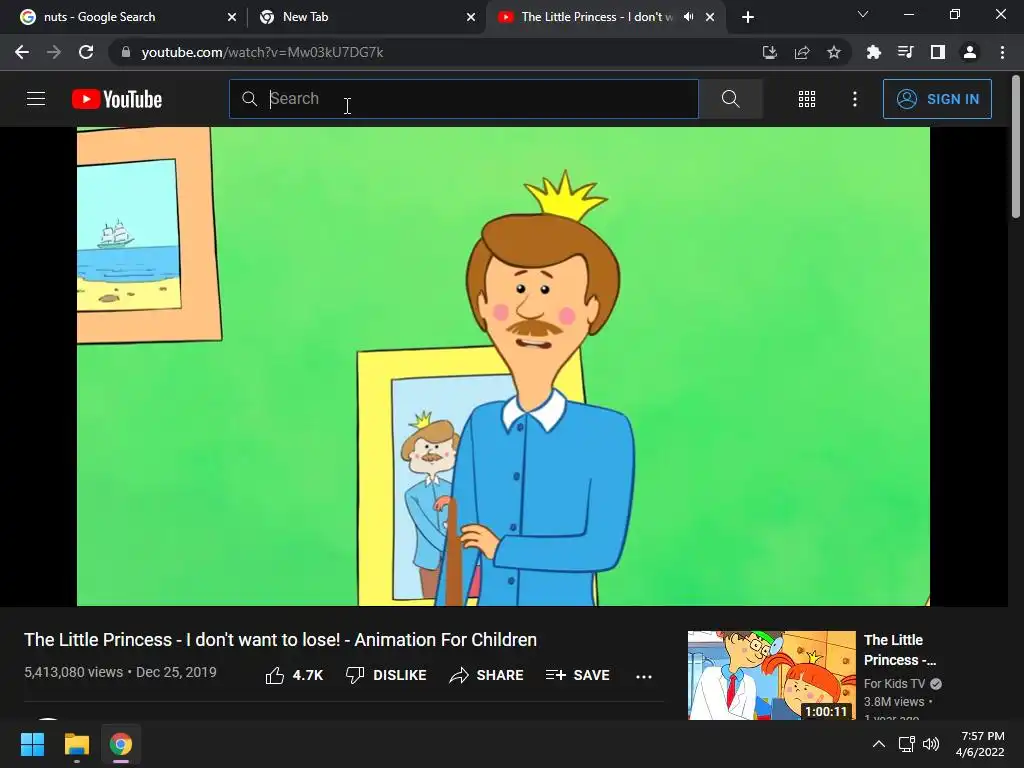Click the 5,413,080 views text
Viewport: 1024px width, 768px height.
[73, 672]
